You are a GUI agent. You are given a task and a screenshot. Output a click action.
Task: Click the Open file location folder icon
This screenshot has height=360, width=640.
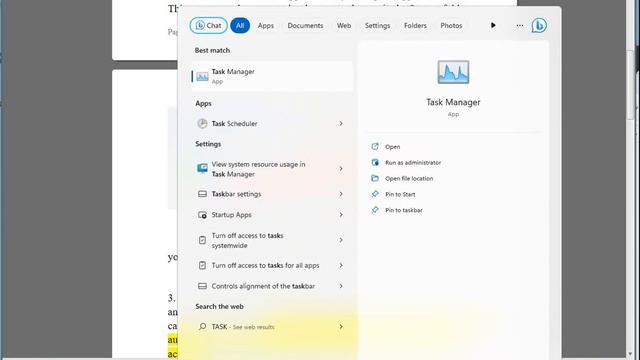click(375, 178)
